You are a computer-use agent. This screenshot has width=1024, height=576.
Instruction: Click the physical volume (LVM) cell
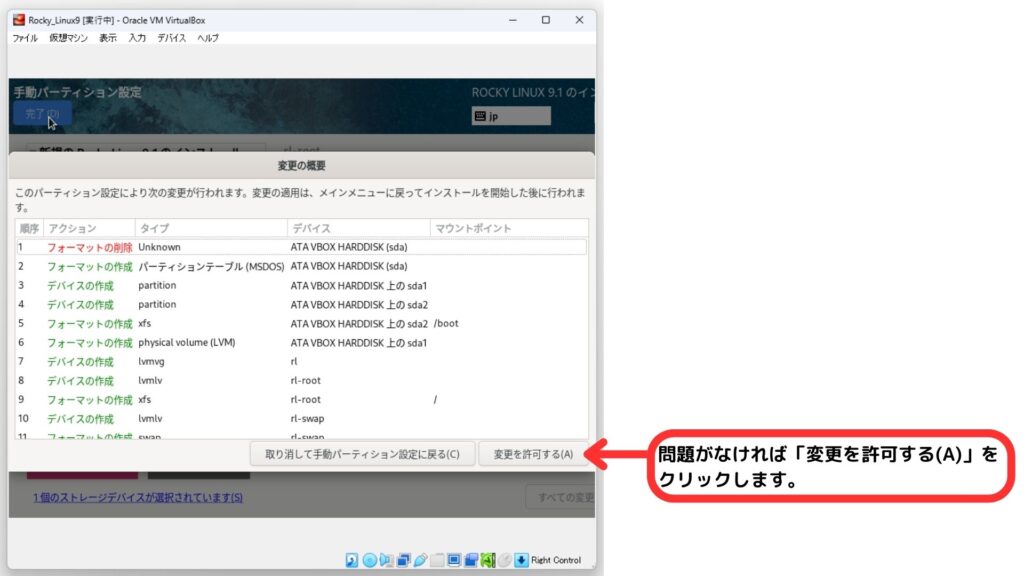[x=187, y=342]
